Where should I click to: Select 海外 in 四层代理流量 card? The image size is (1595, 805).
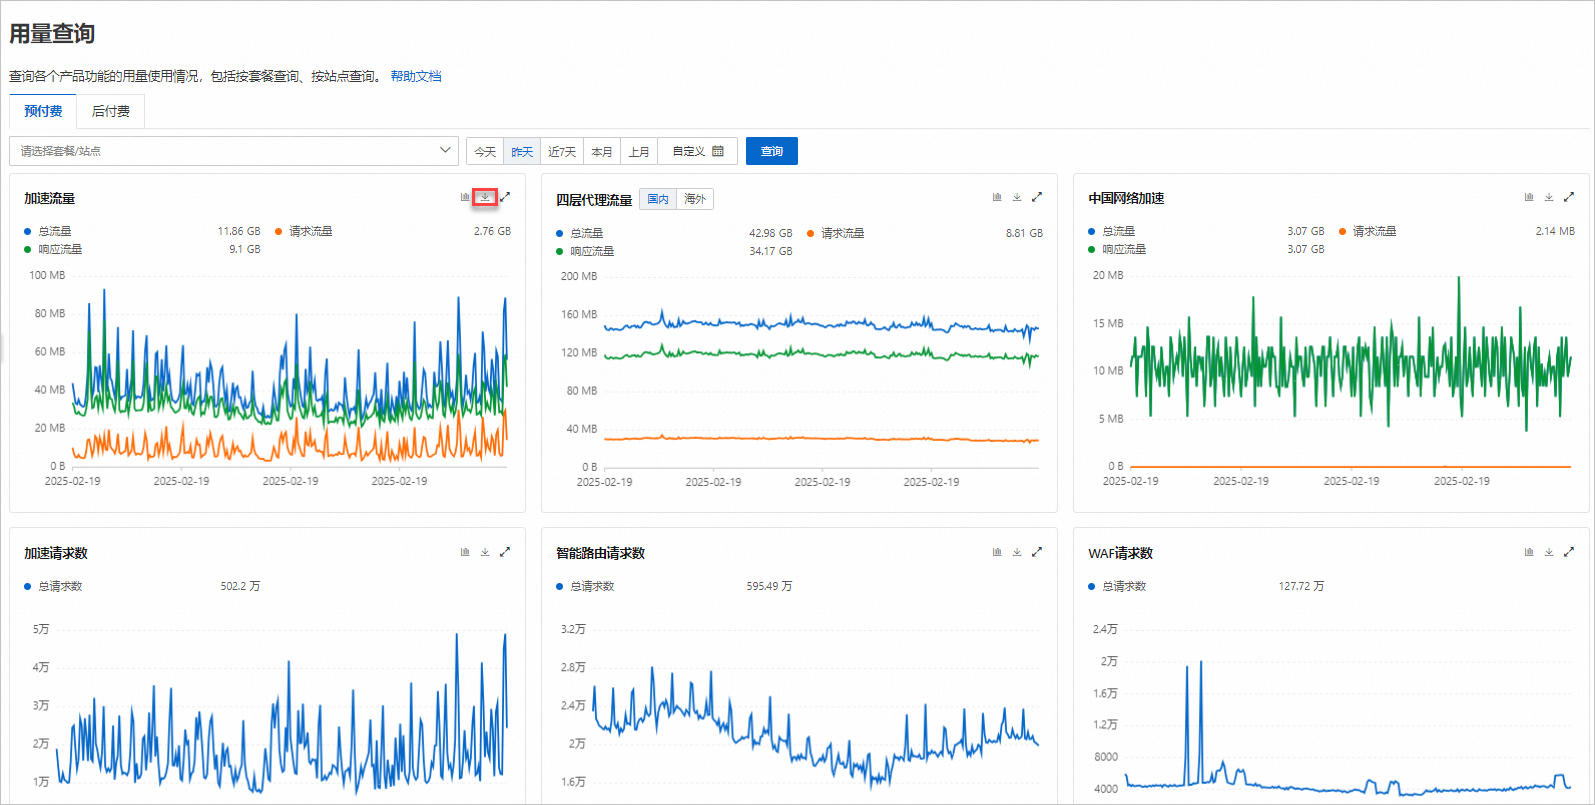(695, 199)
